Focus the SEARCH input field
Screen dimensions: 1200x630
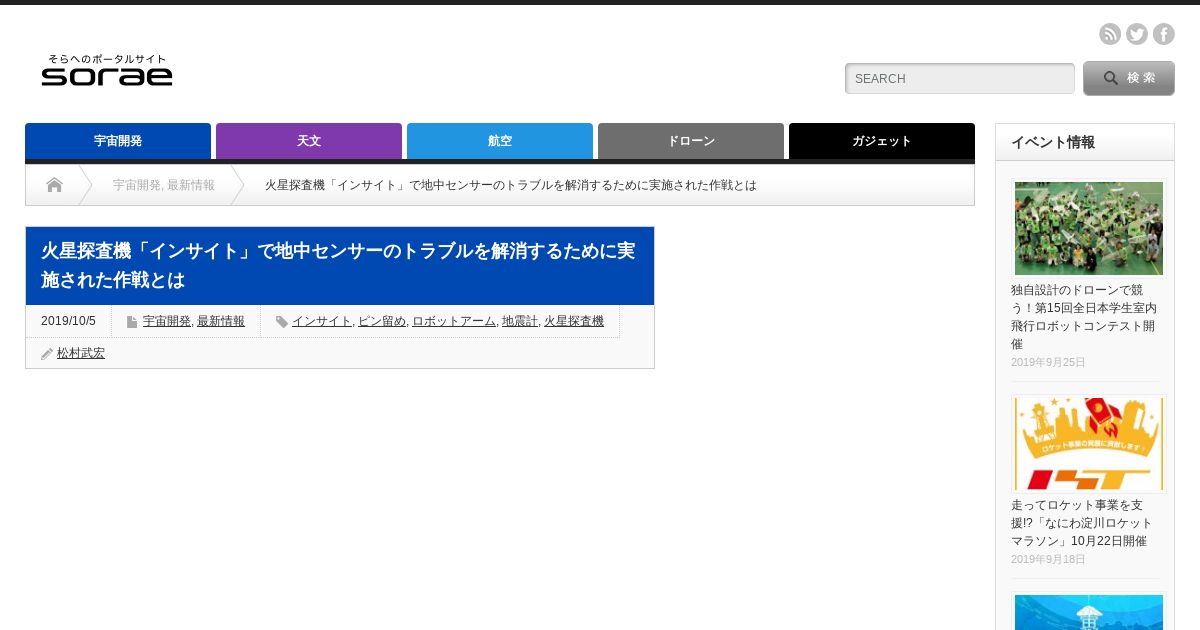[959, 78]
